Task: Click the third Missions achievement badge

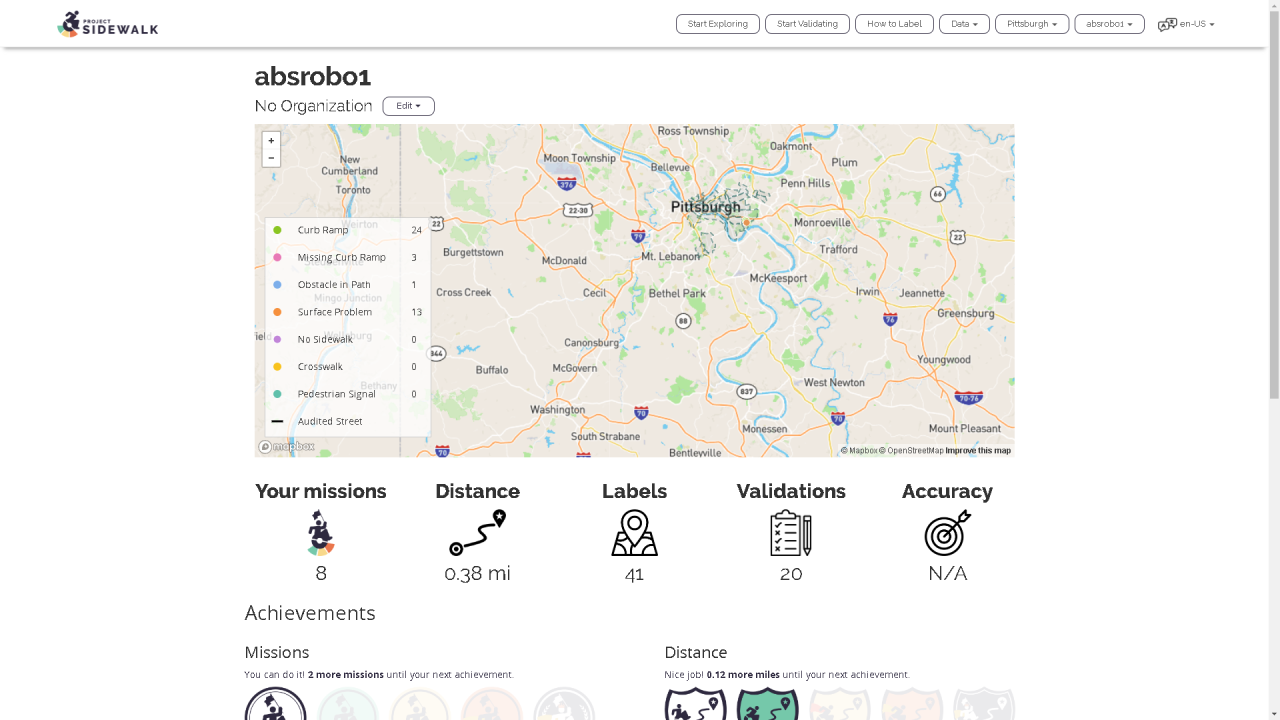Action: (x=419, y=704)
